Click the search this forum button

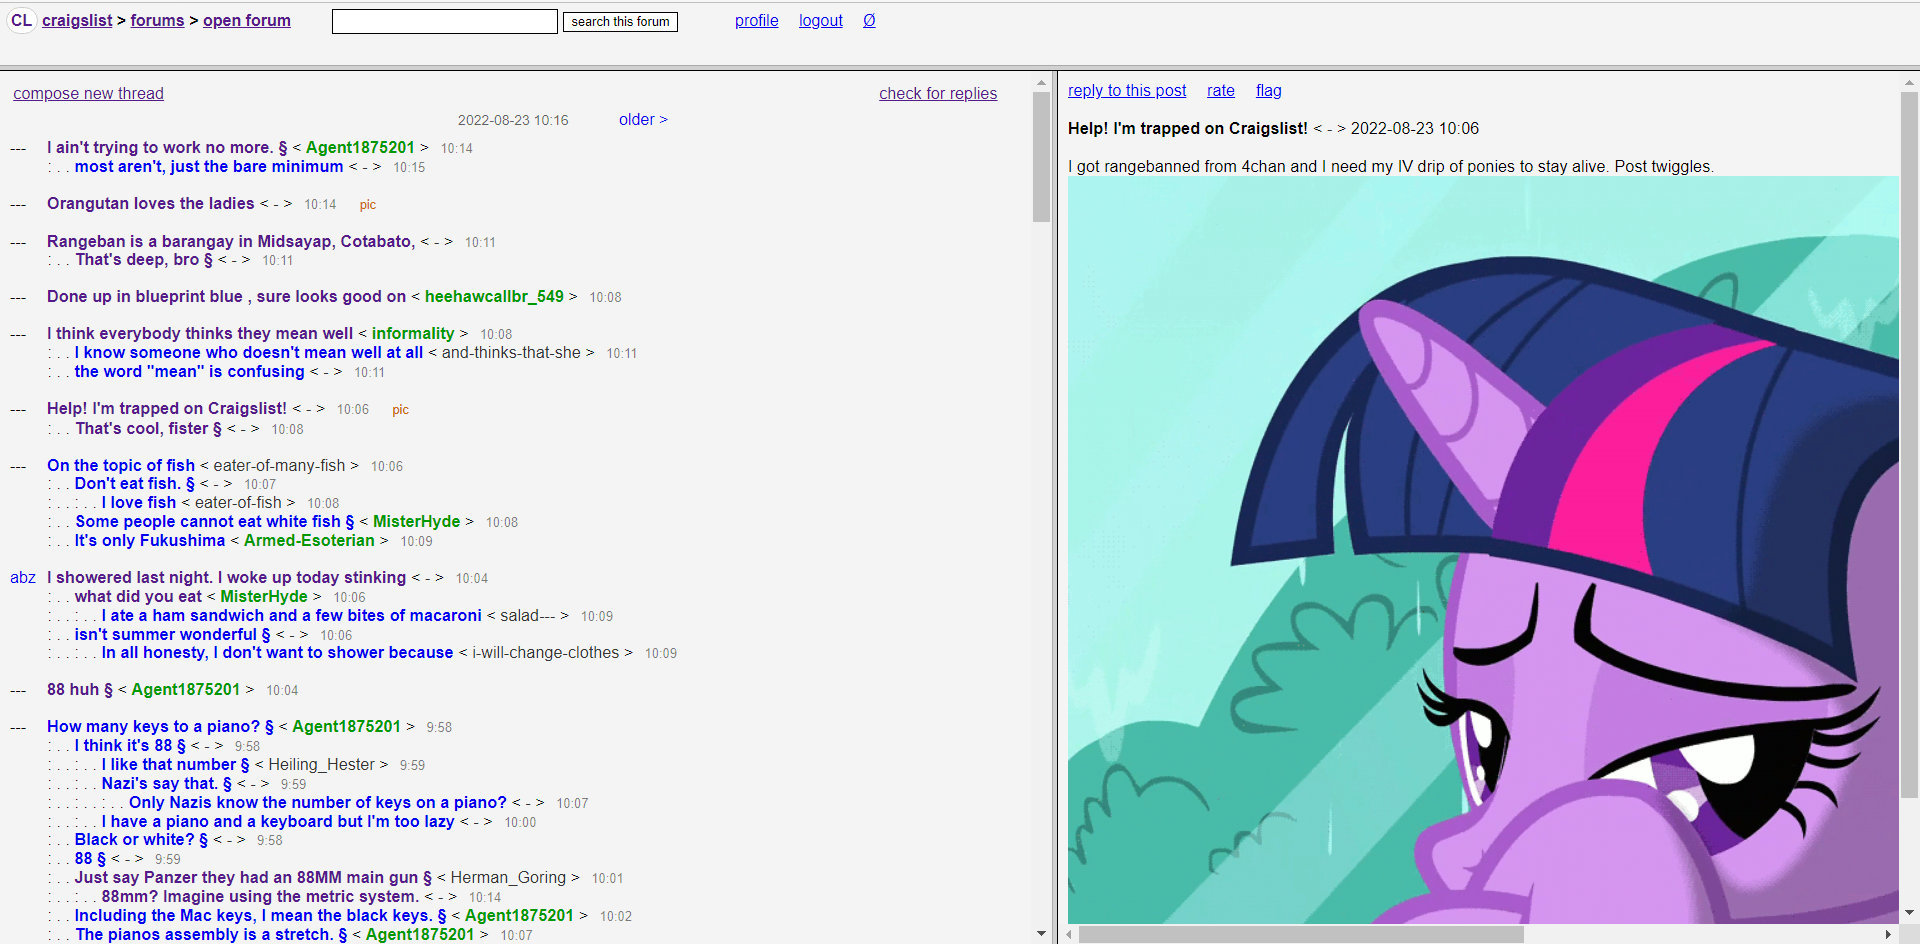click(x=620, y=21)
